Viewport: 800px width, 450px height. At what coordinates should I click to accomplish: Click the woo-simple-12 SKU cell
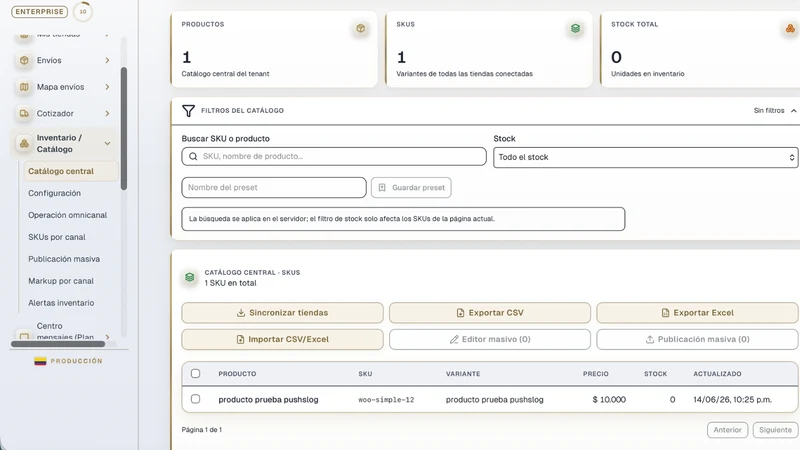click(x=386, y=400)
